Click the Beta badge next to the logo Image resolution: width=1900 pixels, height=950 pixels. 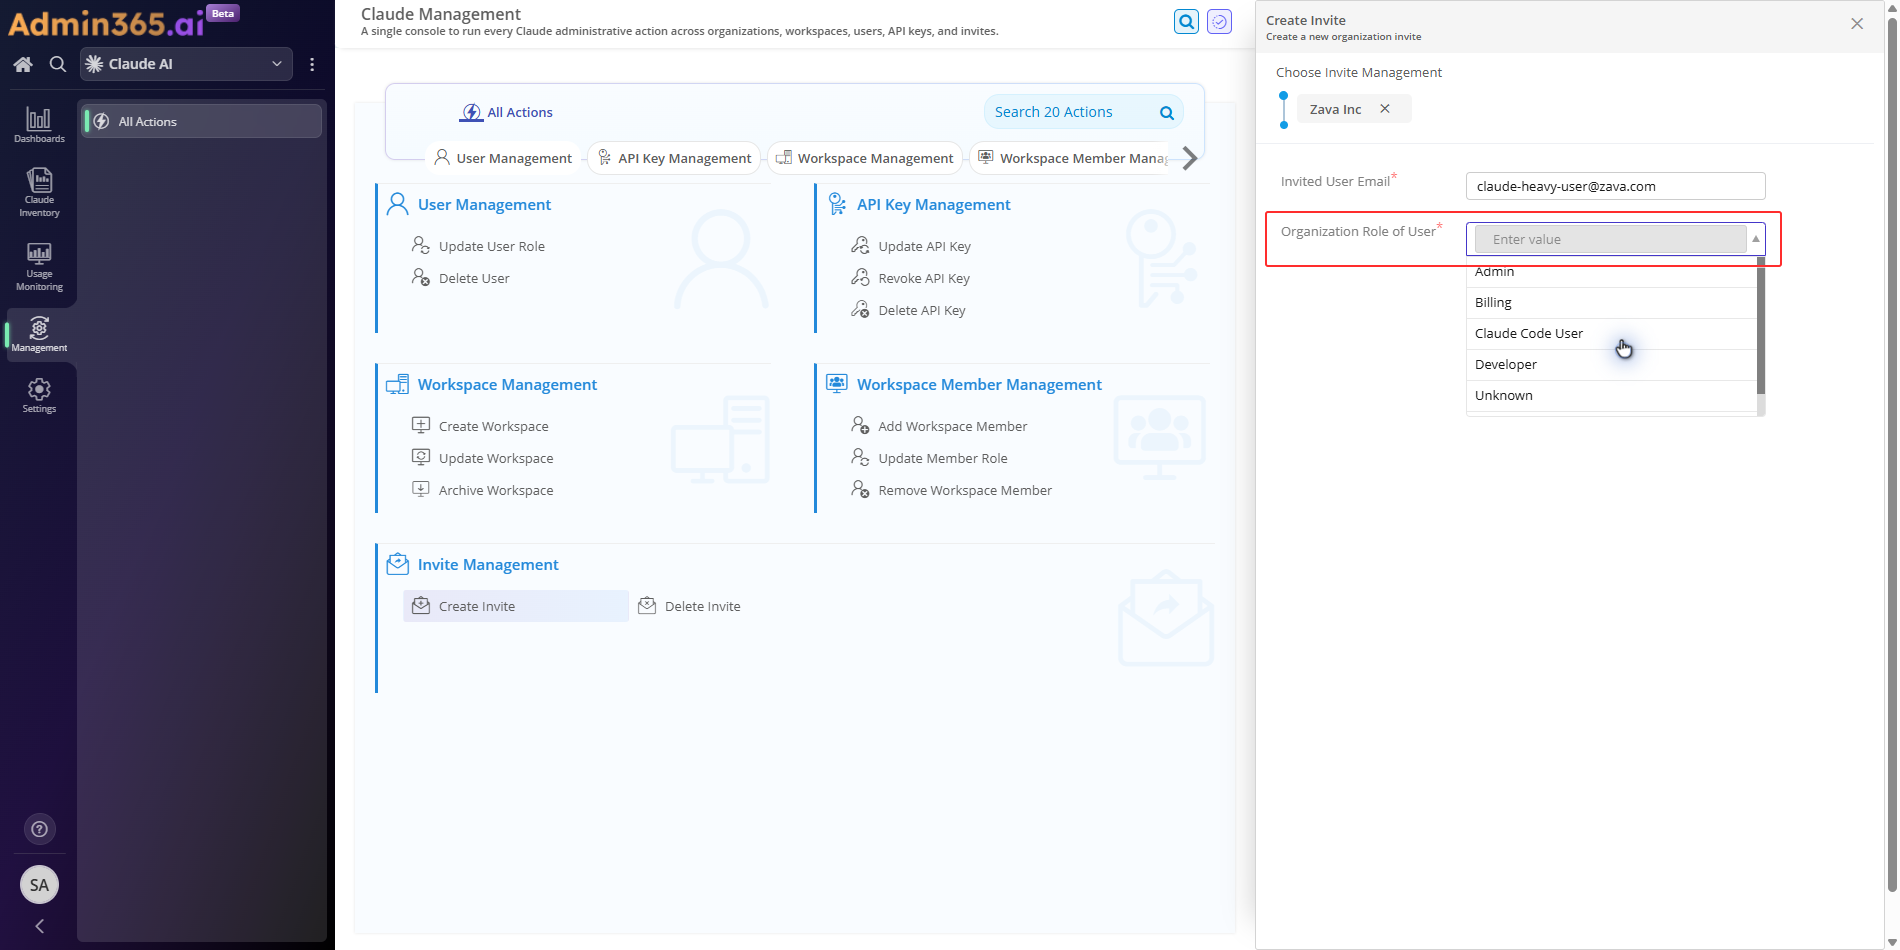(x=223, y=13)
